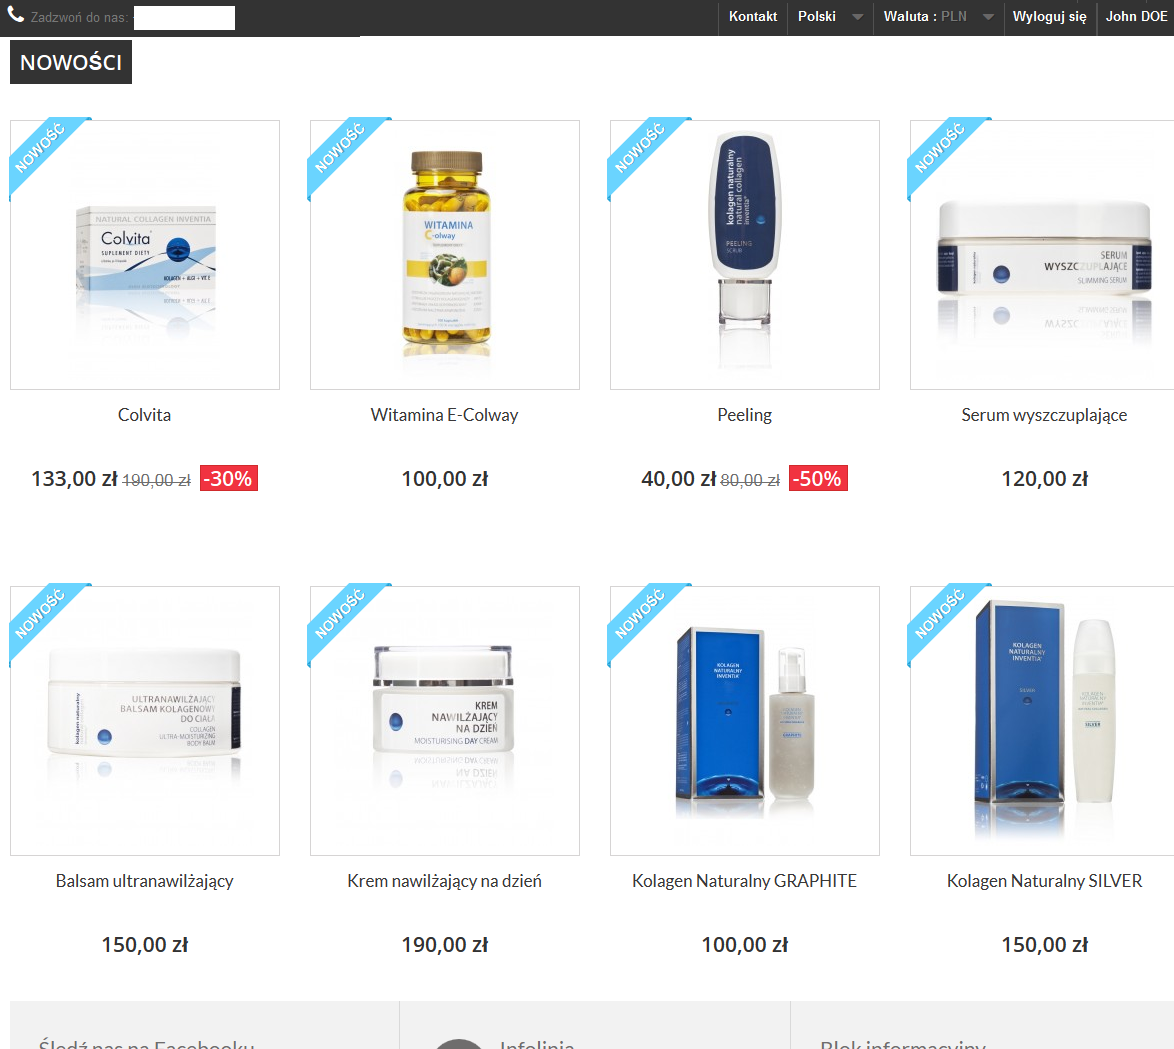Click the NOWOŚĆ ribbon on Kolagen Naturalny GRAPHITE
The width and height of the screenshot is (1174, 1049).
coord(640,615)
